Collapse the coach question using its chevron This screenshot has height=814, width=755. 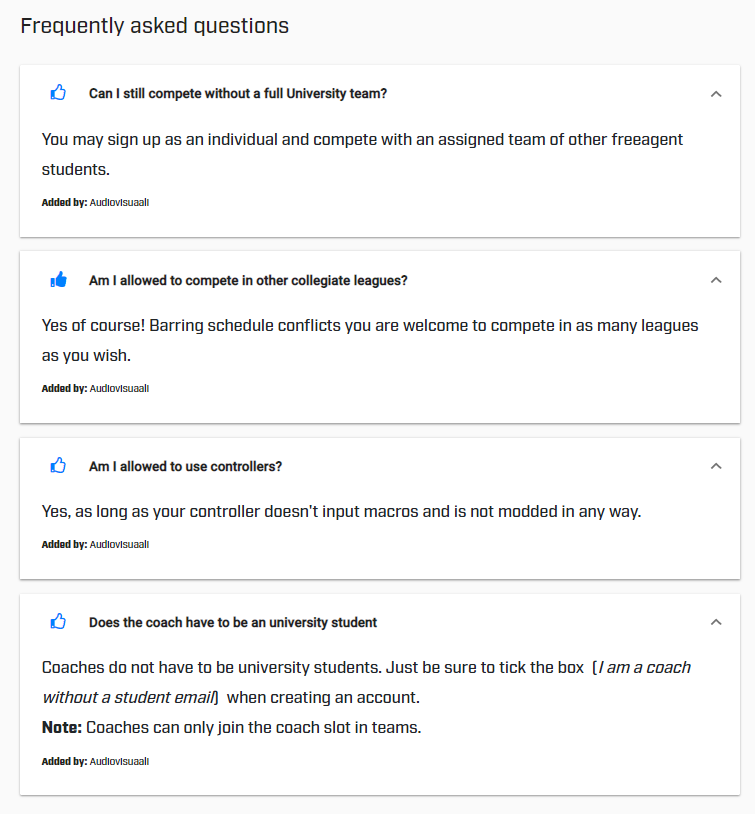tap(715, 622)
